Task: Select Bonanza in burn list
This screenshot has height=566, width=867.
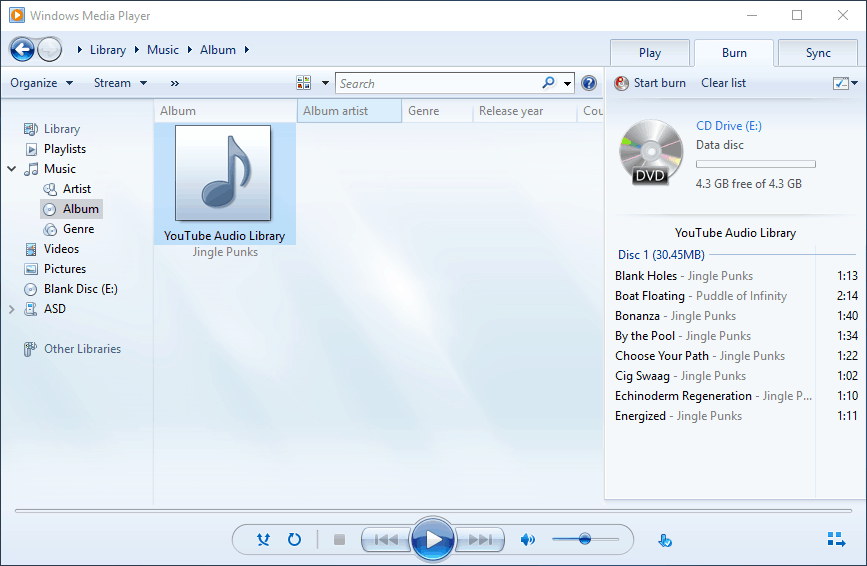Action: coord(736,316)
